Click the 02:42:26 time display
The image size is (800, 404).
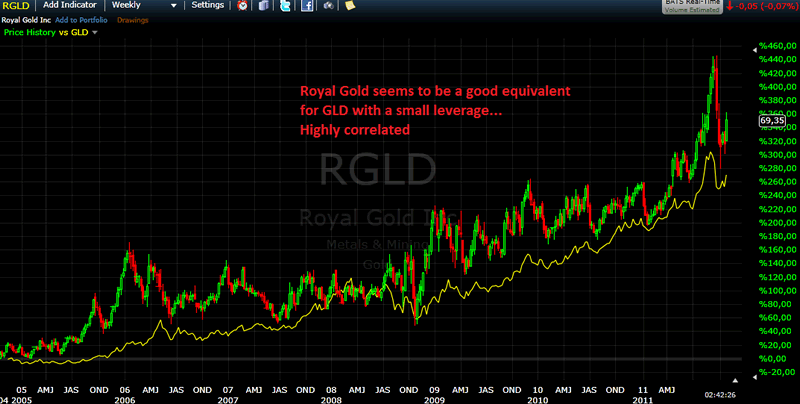[719, 394]
